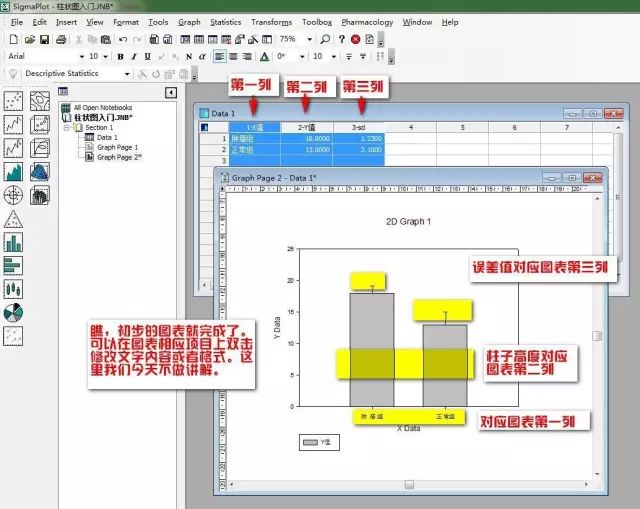This screenshot has height=509, width=640.
Task: Select Data 1 in notebook tree
Action: [107, 137]
